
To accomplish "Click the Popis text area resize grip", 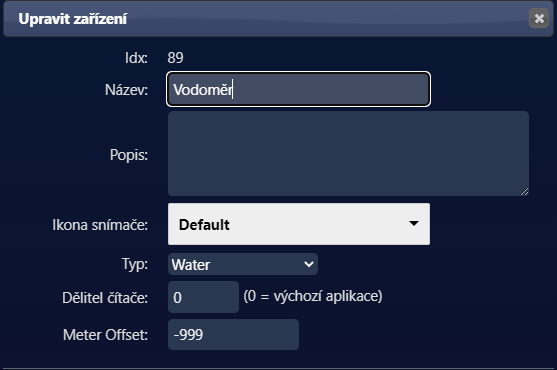I will point(524,191).
